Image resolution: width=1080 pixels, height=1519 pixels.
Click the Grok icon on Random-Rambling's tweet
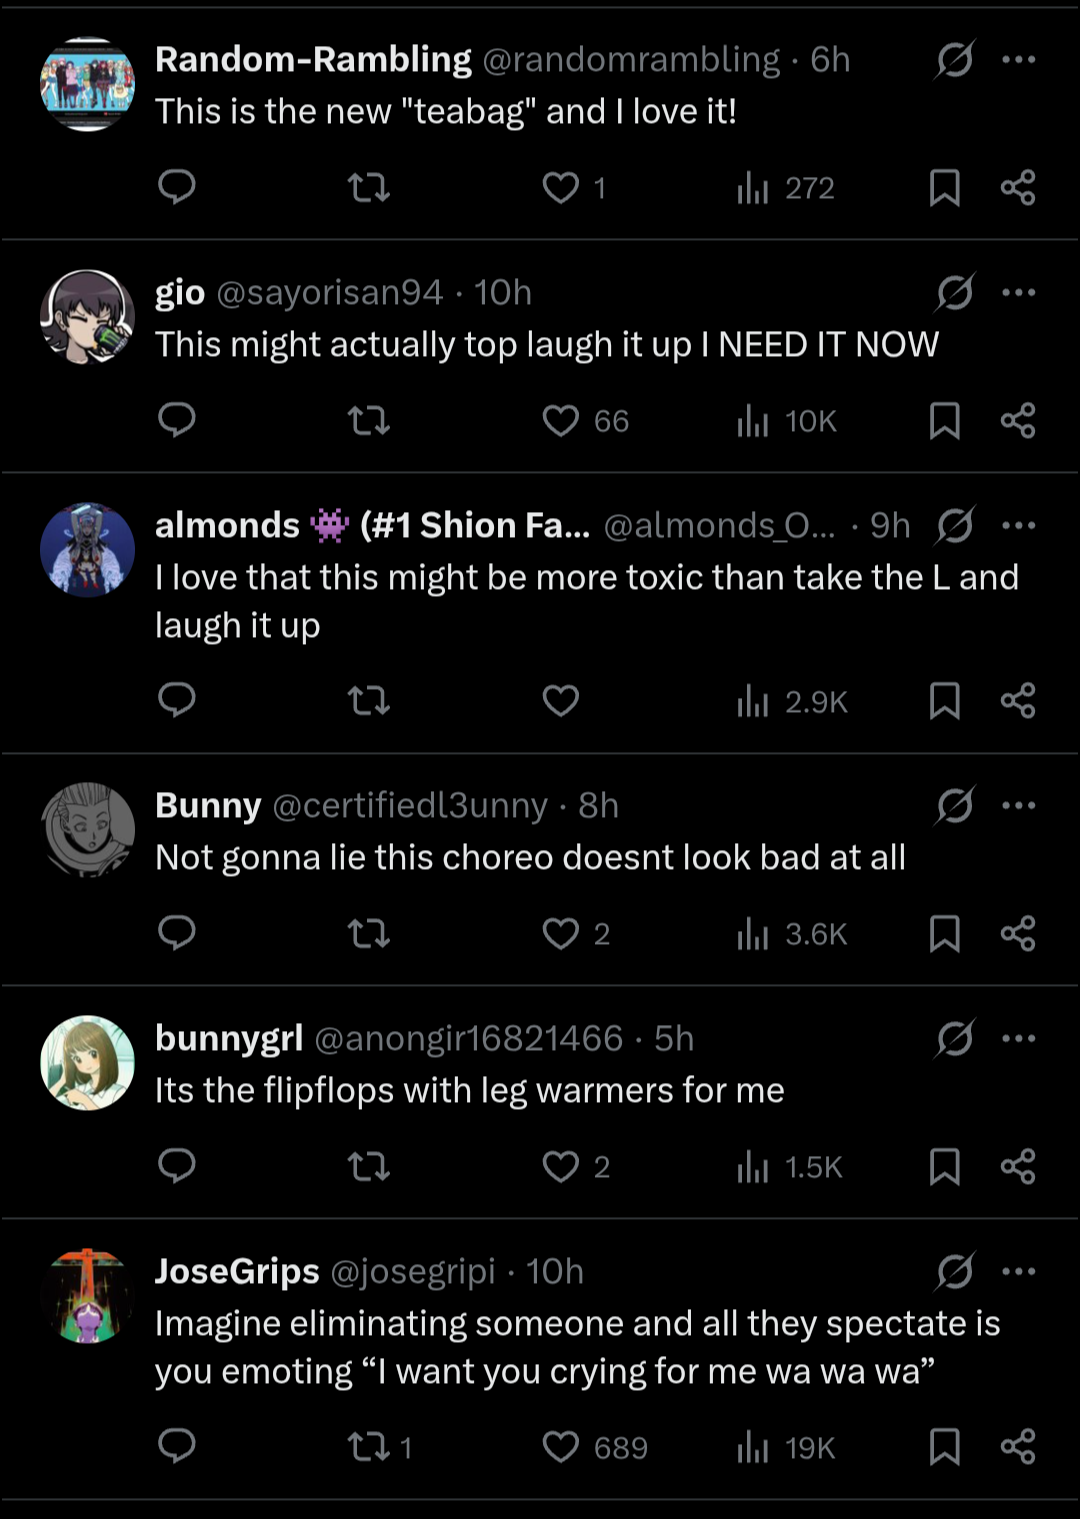(955, 60)
